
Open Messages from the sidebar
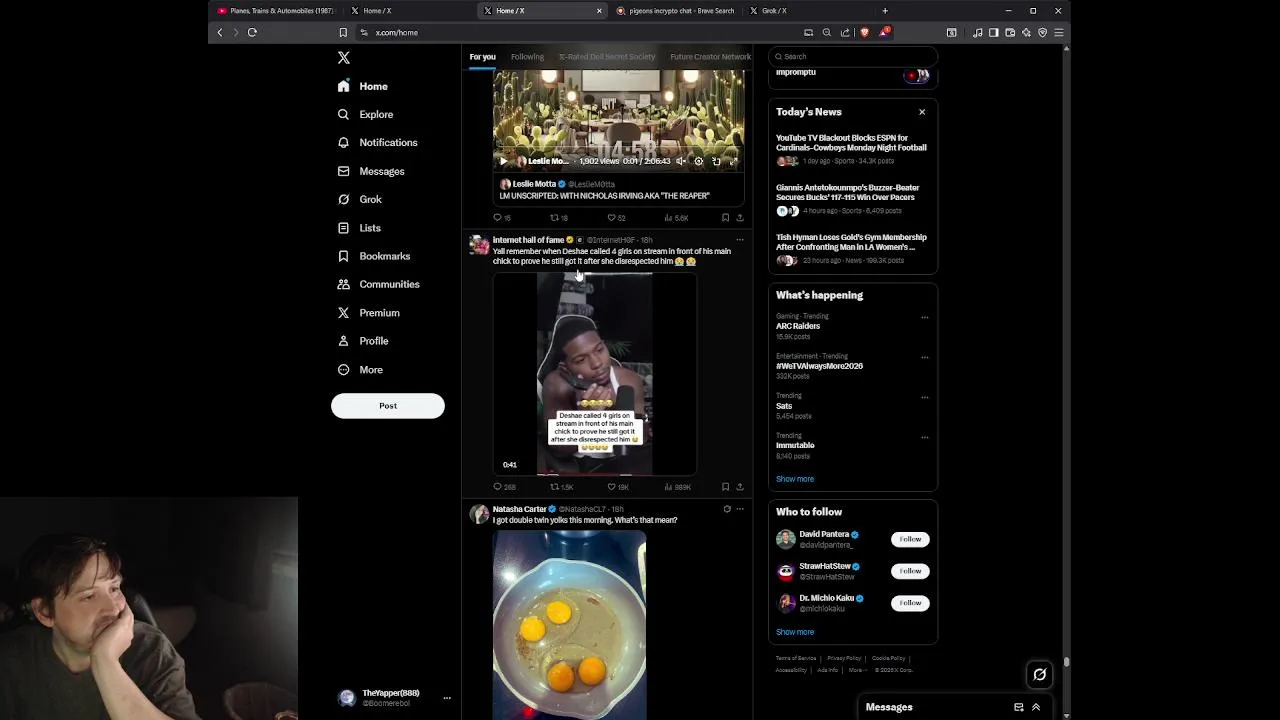click(x=371, y=171)
